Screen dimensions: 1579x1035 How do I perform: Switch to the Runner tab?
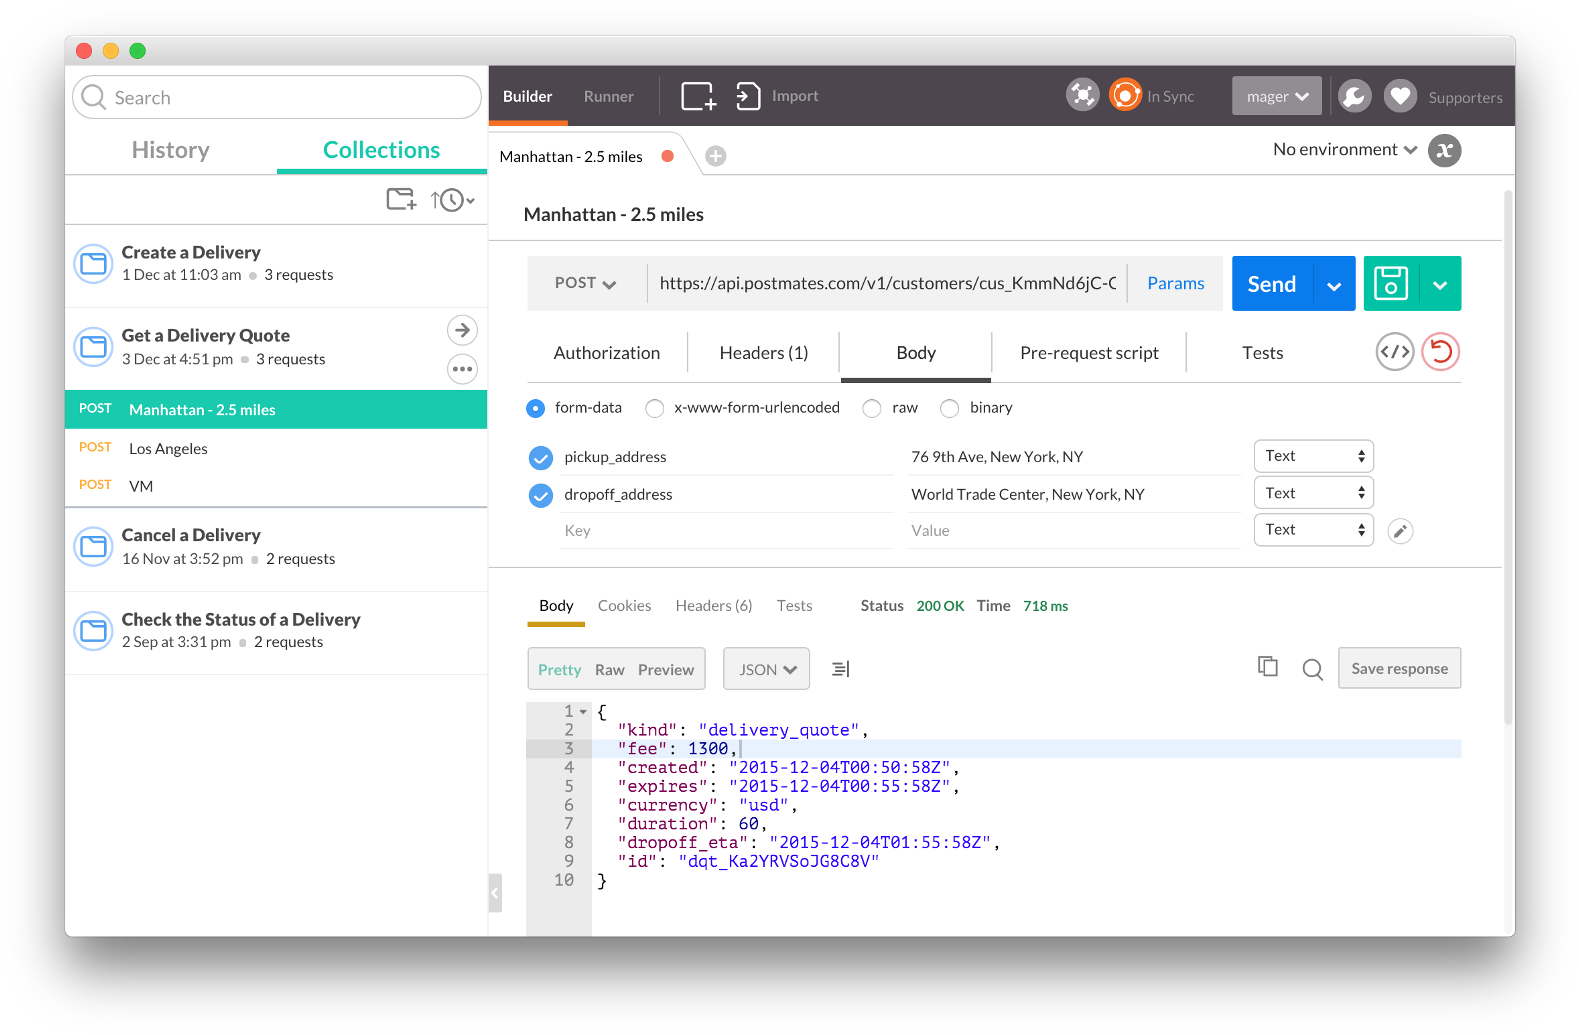(x=609, y=96)
